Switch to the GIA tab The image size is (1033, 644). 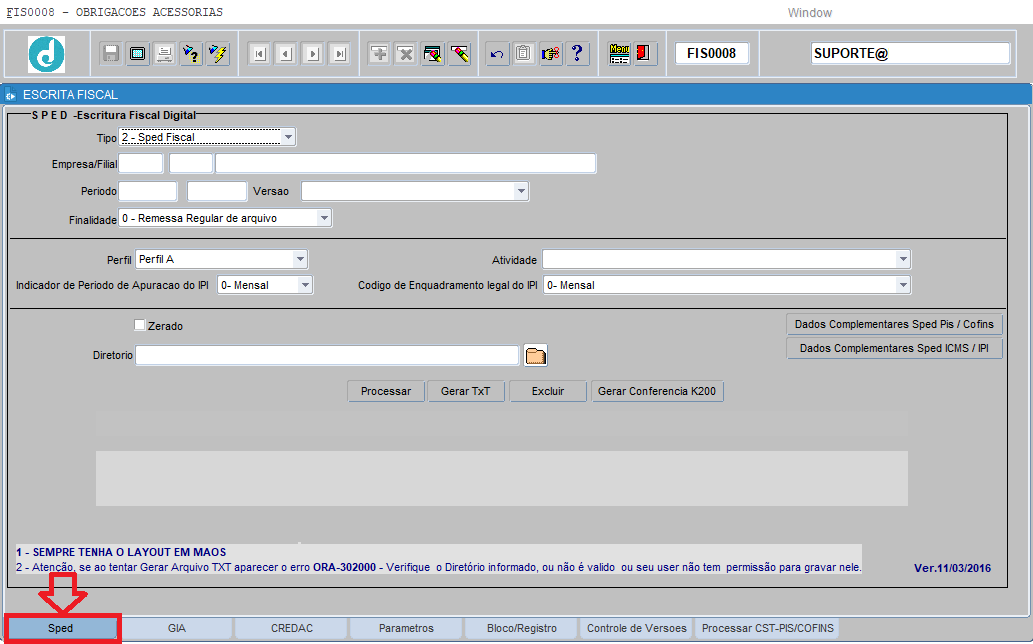177,628
